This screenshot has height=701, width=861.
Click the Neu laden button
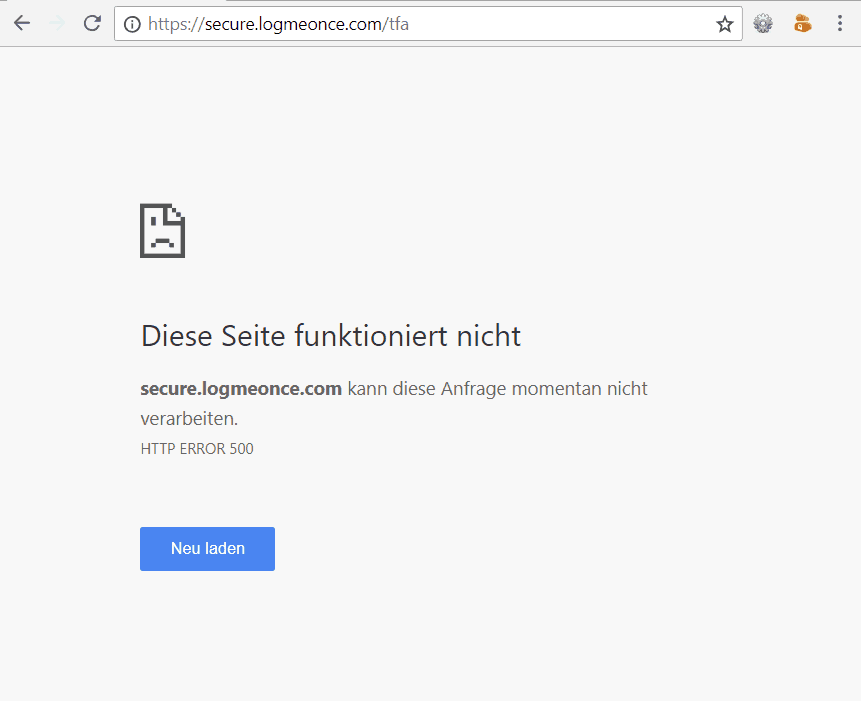[x=208, y=549]
